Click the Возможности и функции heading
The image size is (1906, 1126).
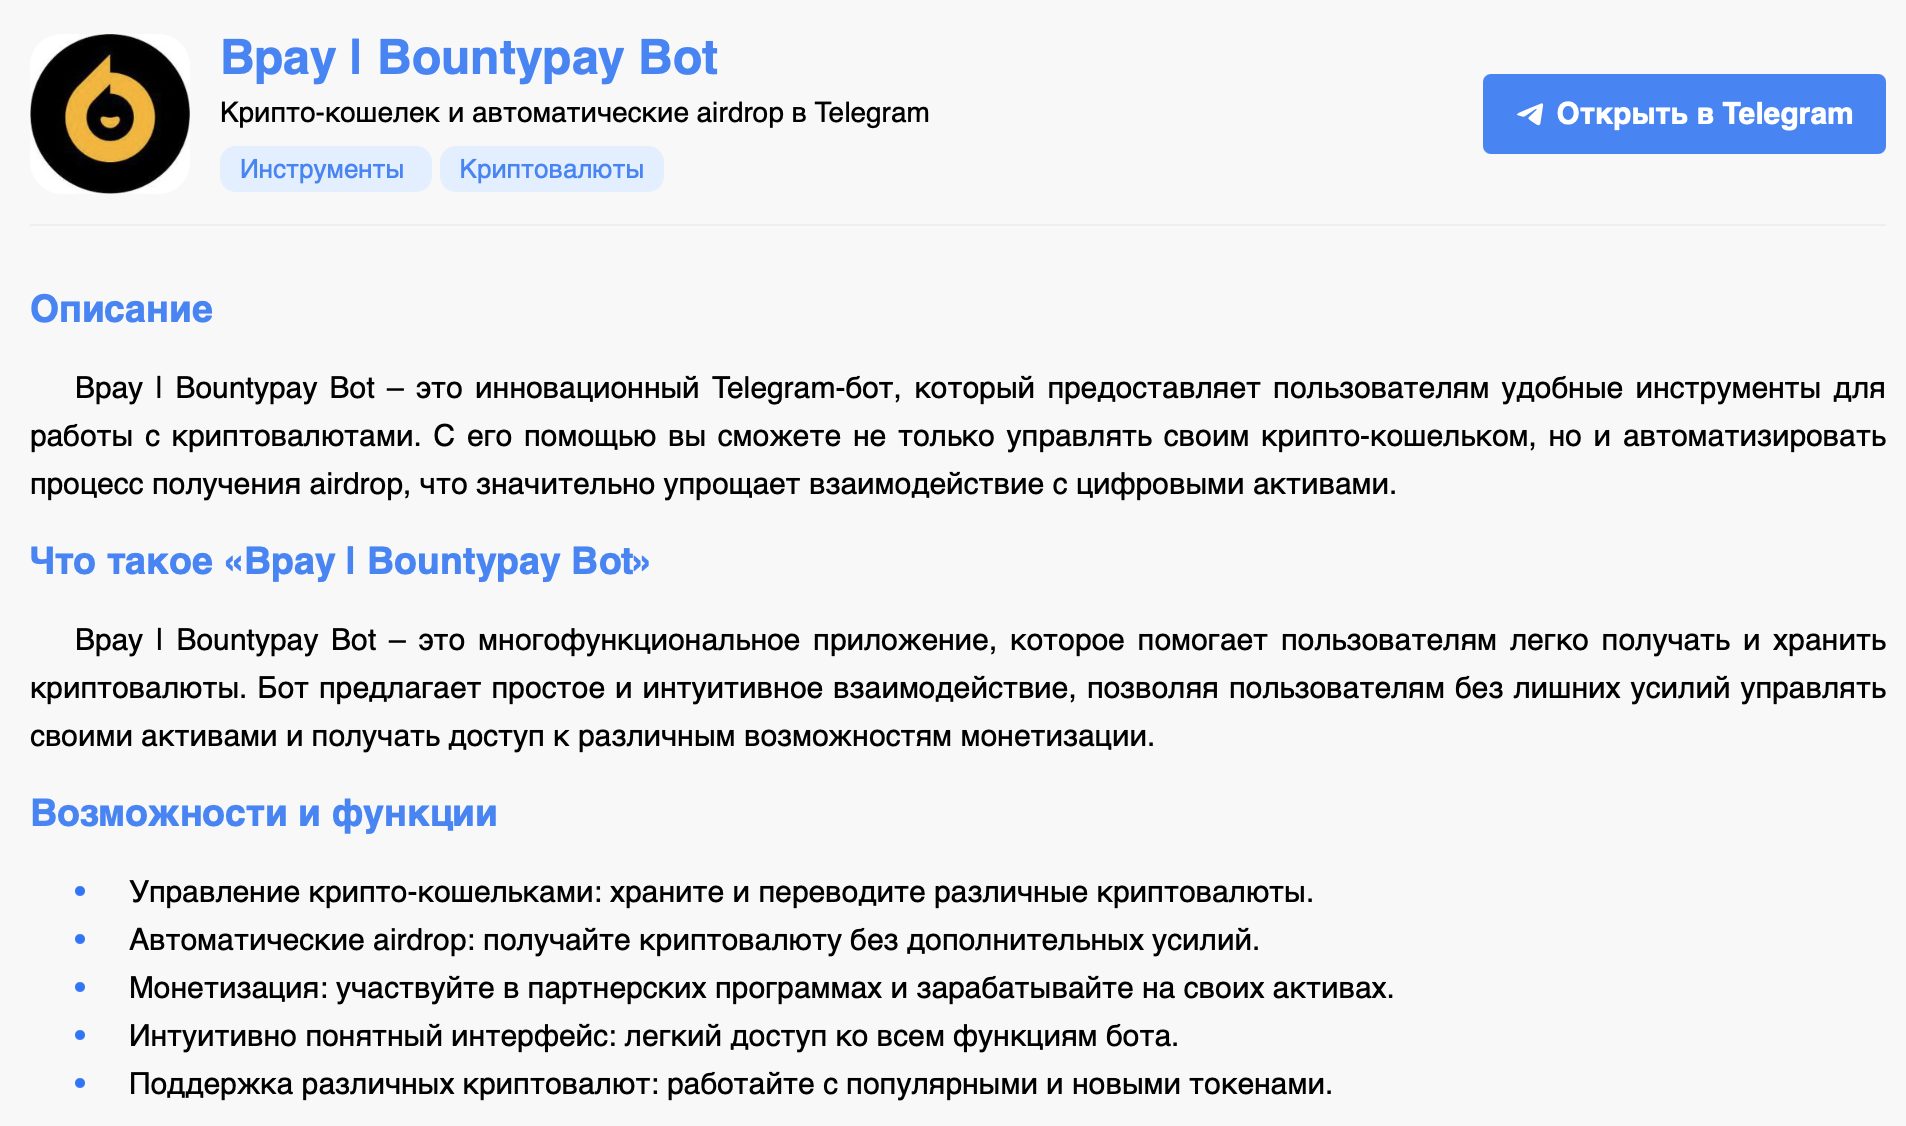point(264,813)
